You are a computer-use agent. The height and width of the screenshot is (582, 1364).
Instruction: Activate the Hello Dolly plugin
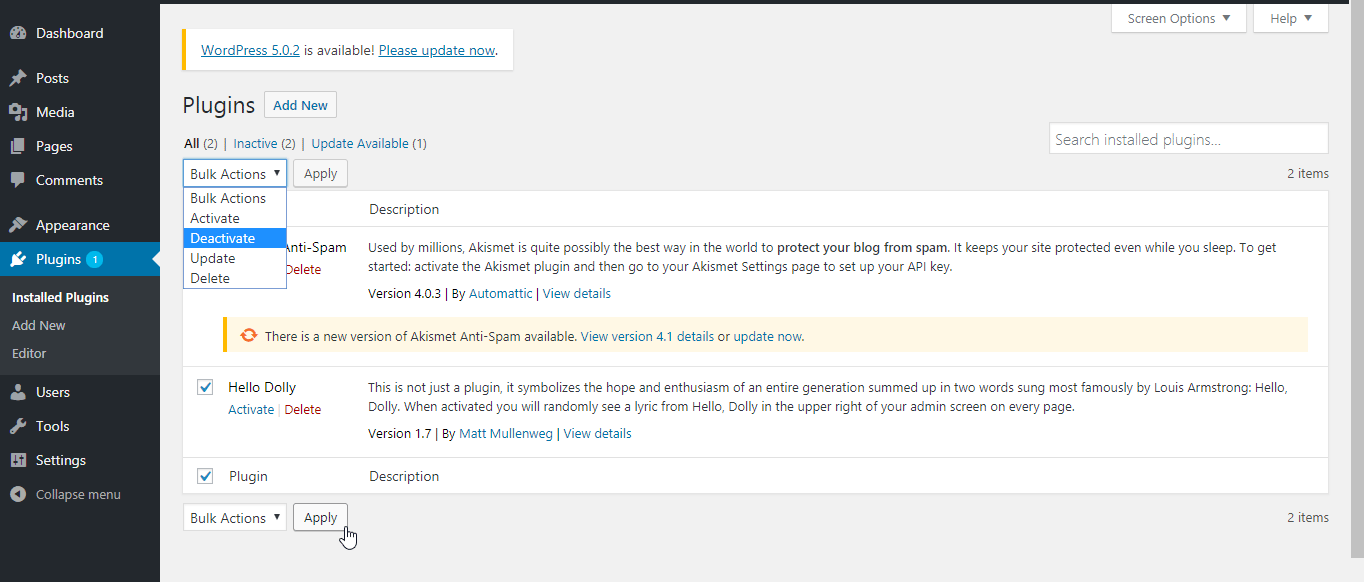click(x=251, y=410)
